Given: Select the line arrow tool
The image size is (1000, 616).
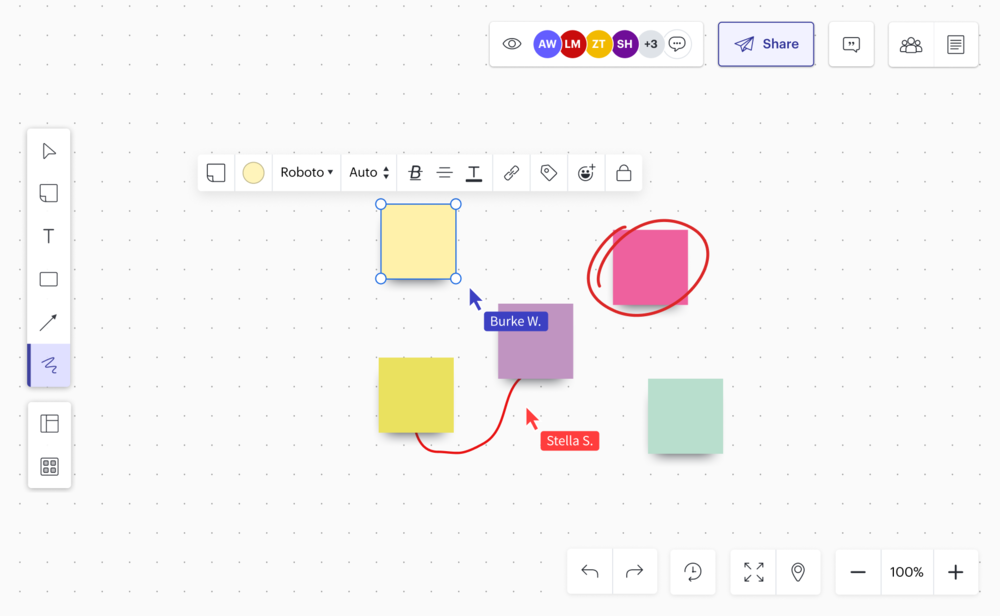Looking at the screenshot, I should click(49, 322).
